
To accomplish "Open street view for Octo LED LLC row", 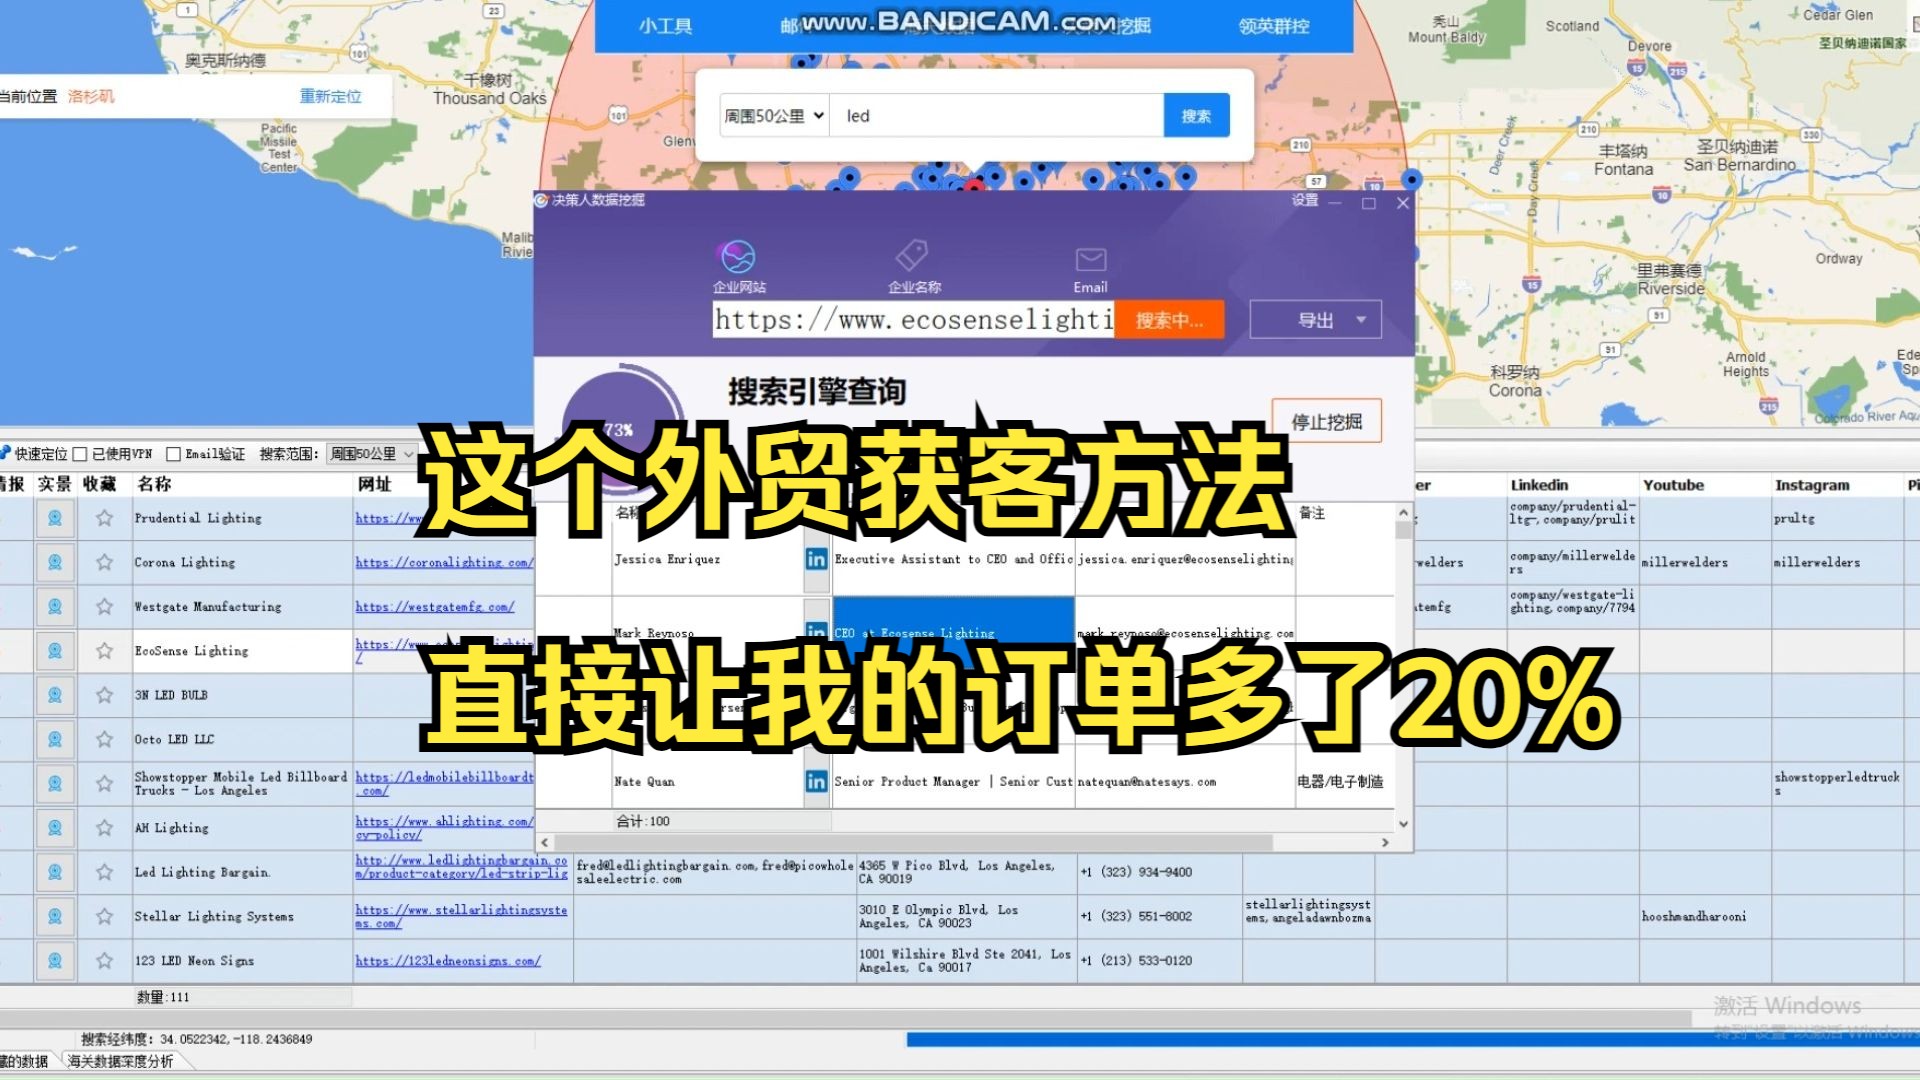I will pyautogui.click(x=55, y=739).
